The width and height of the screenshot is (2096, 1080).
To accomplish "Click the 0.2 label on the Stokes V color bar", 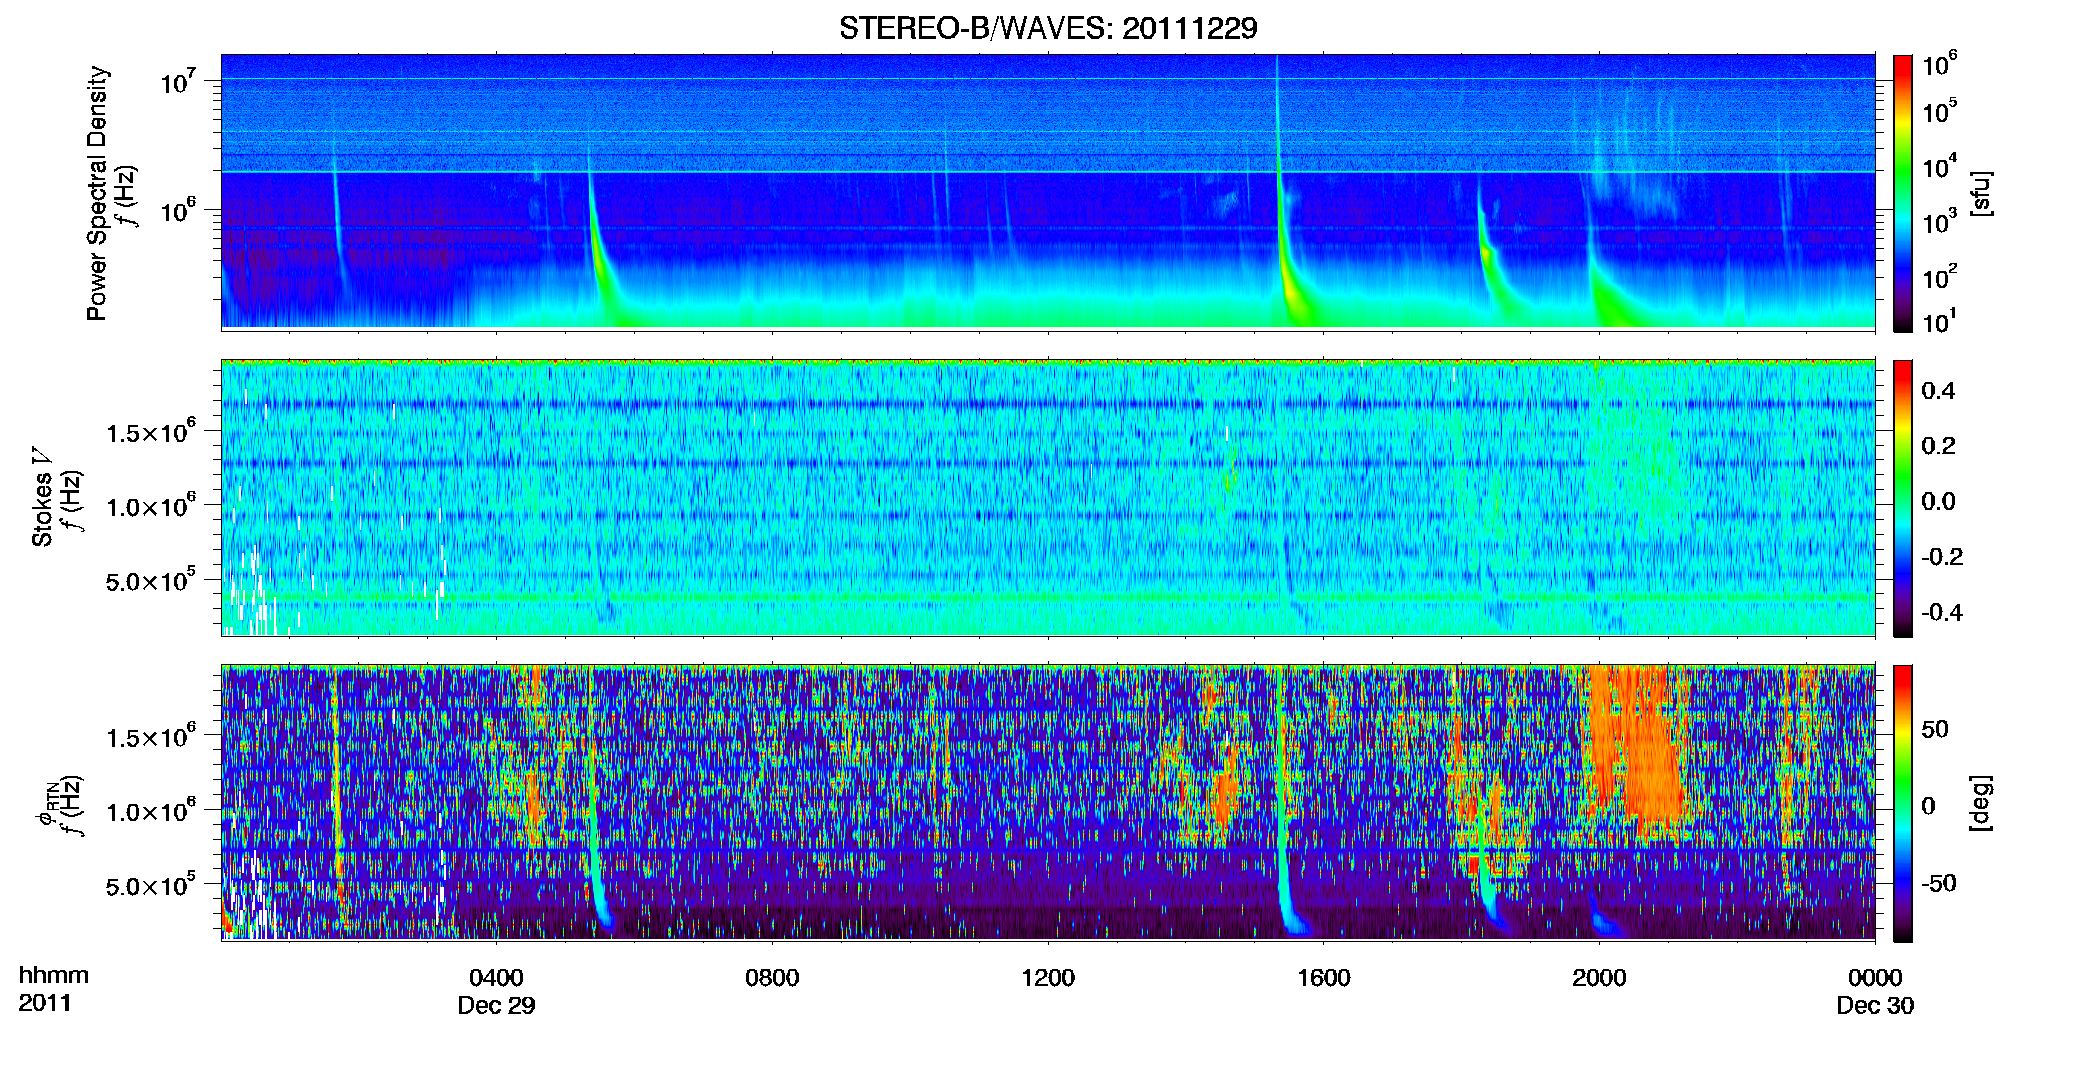I will coord(1938,446).
